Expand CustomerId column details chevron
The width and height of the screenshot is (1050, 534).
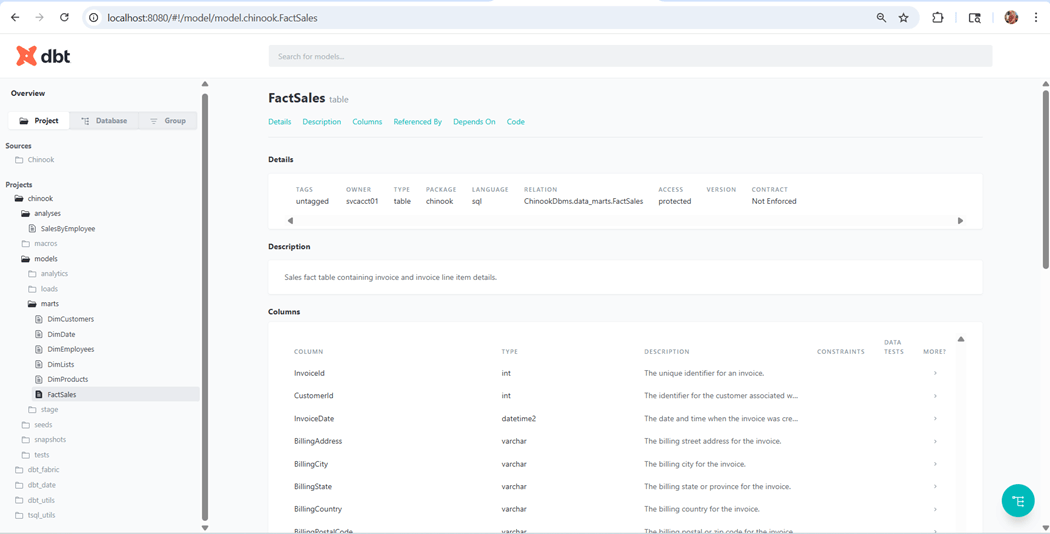click(x=935, y=396)
